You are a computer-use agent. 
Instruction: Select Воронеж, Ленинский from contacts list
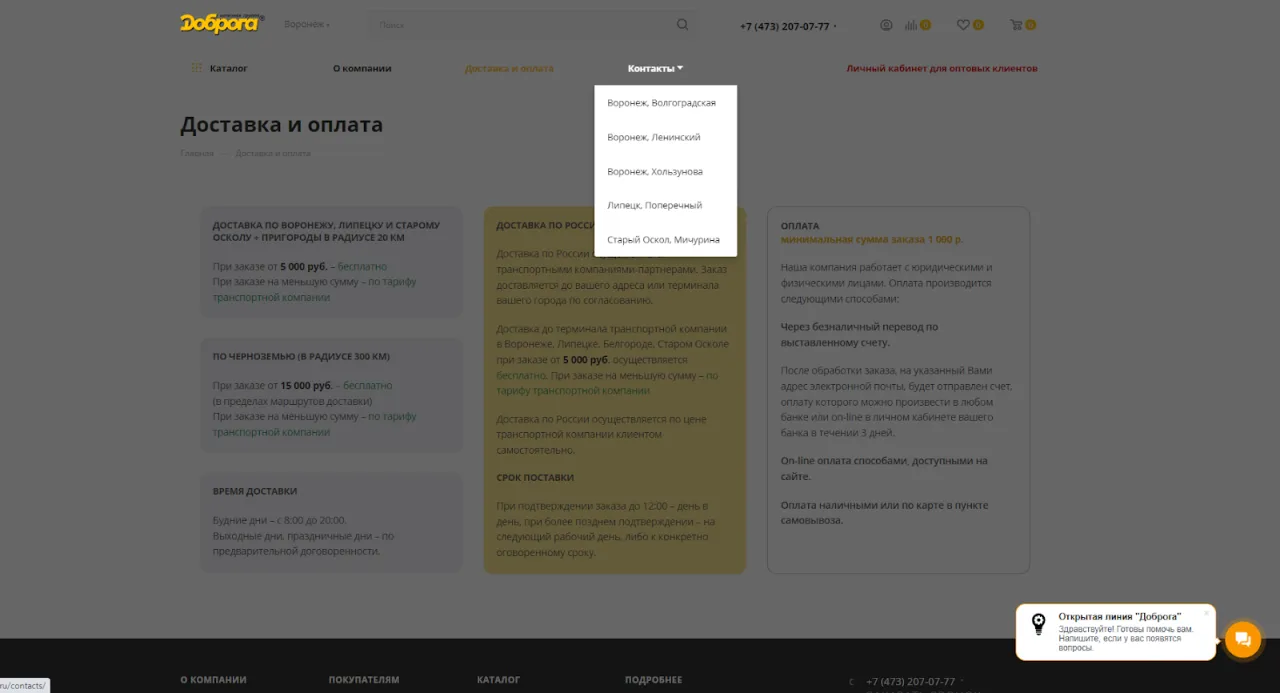[652, 136]
